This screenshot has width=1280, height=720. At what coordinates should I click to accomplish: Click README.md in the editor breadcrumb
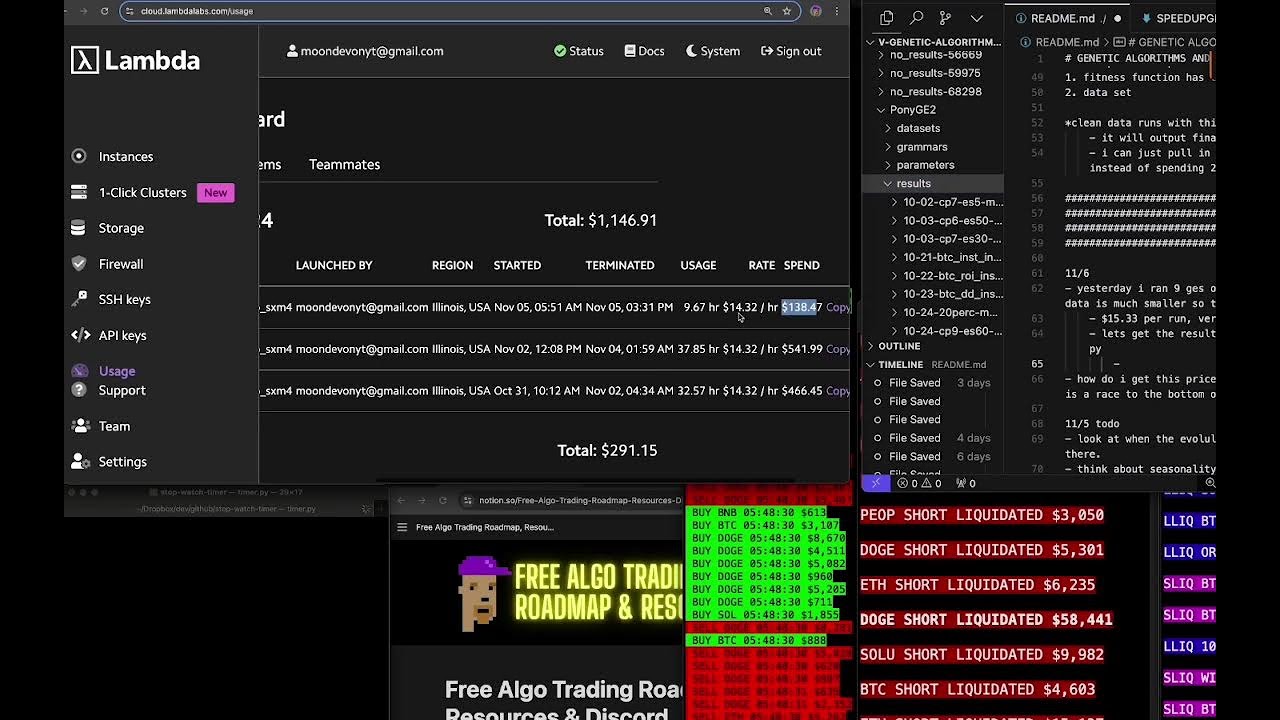tap(1066, 42)
